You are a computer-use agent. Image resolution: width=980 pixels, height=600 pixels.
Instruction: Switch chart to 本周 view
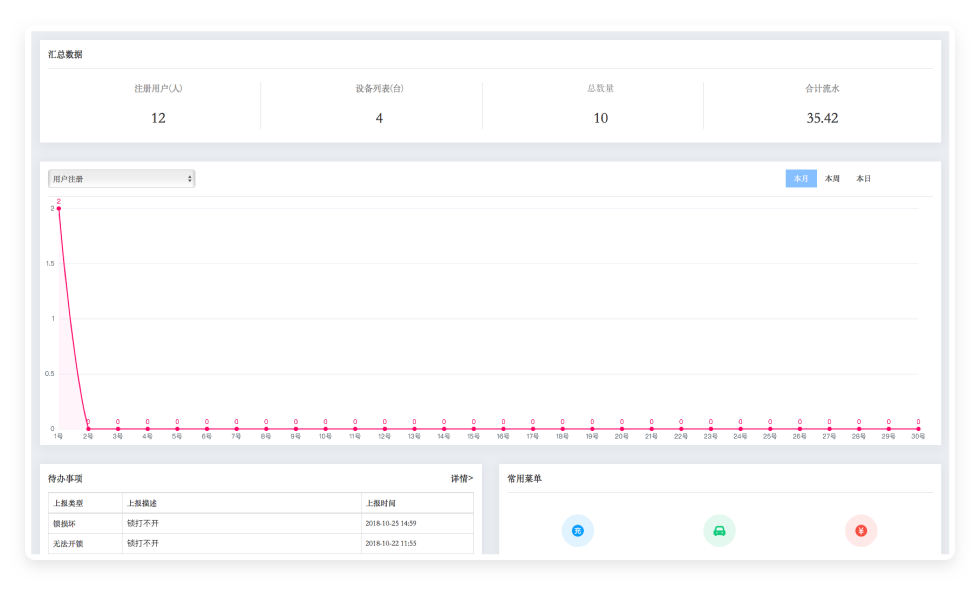(x=832, y=179)
